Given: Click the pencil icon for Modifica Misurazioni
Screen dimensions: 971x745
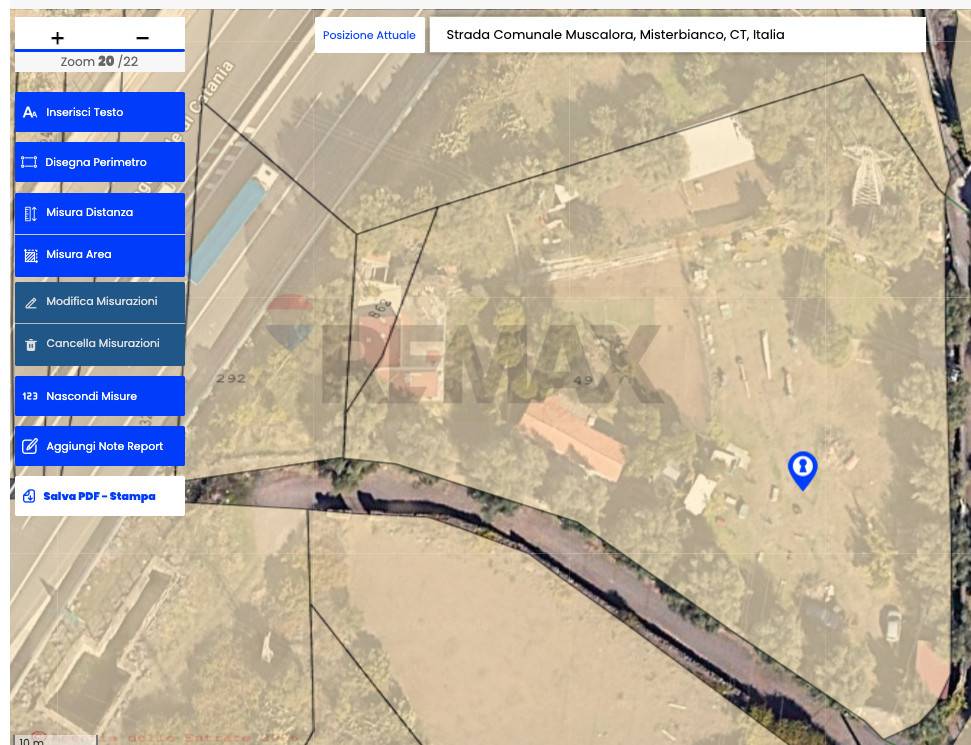Looking at the screenshot, I should coord(30,302).
